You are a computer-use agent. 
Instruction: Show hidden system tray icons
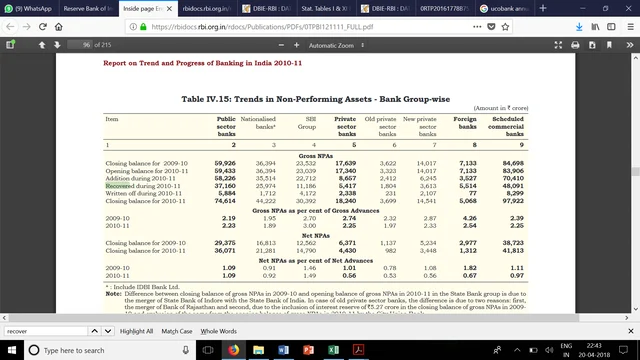[x=517, y=350]
